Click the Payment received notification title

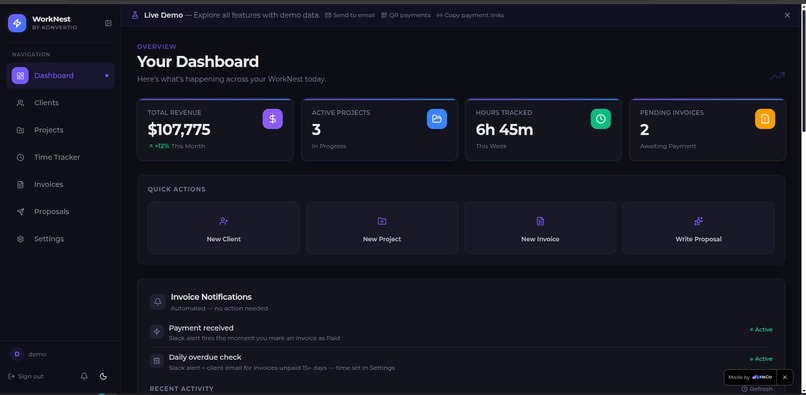pyautogui.click(x=201, y=328)
